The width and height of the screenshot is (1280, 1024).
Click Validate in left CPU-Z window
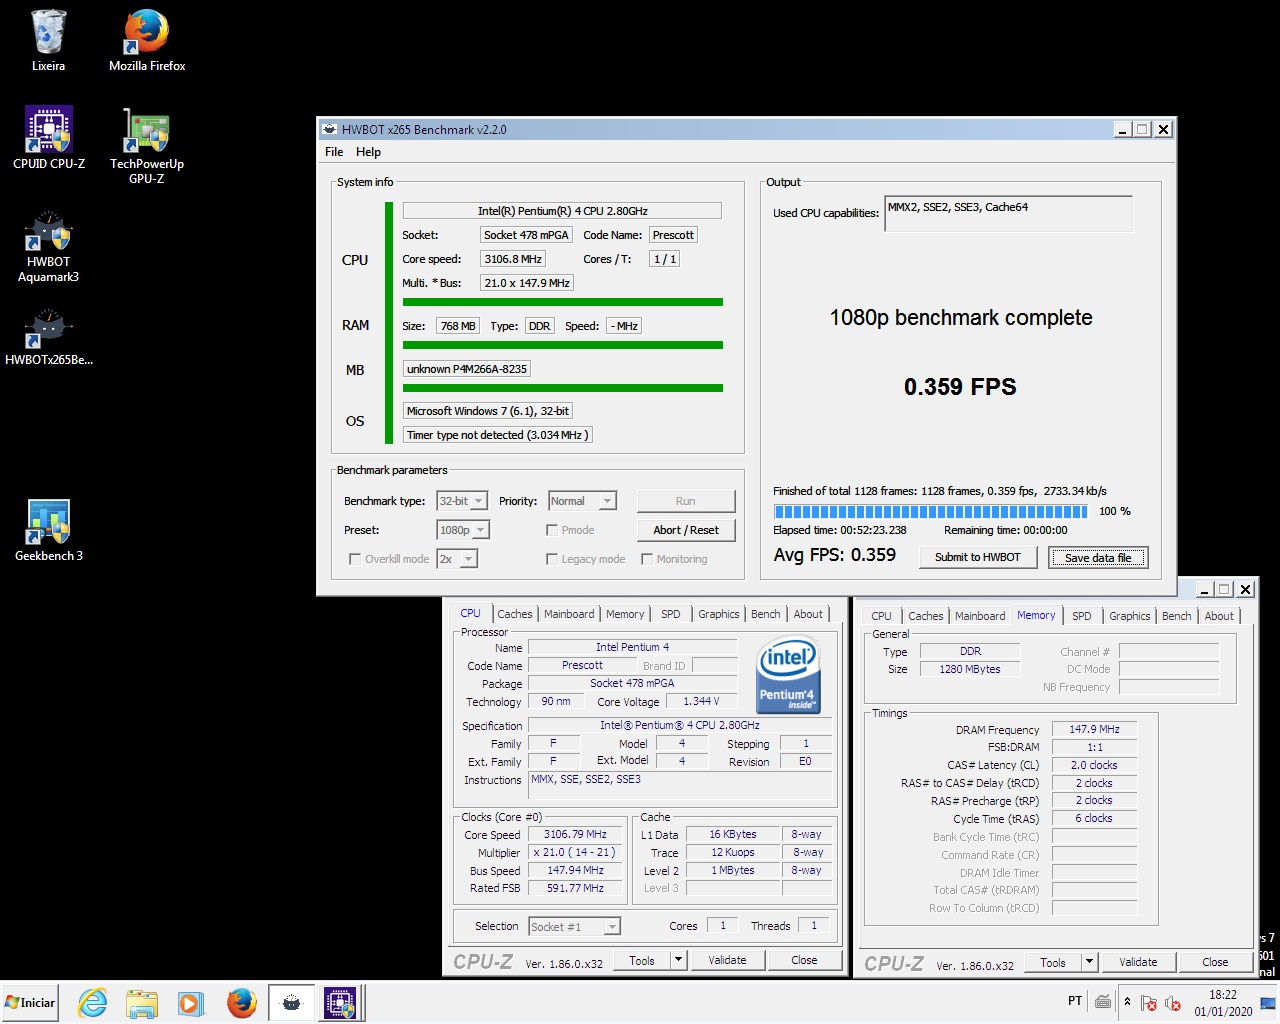(x=727, y=960)
